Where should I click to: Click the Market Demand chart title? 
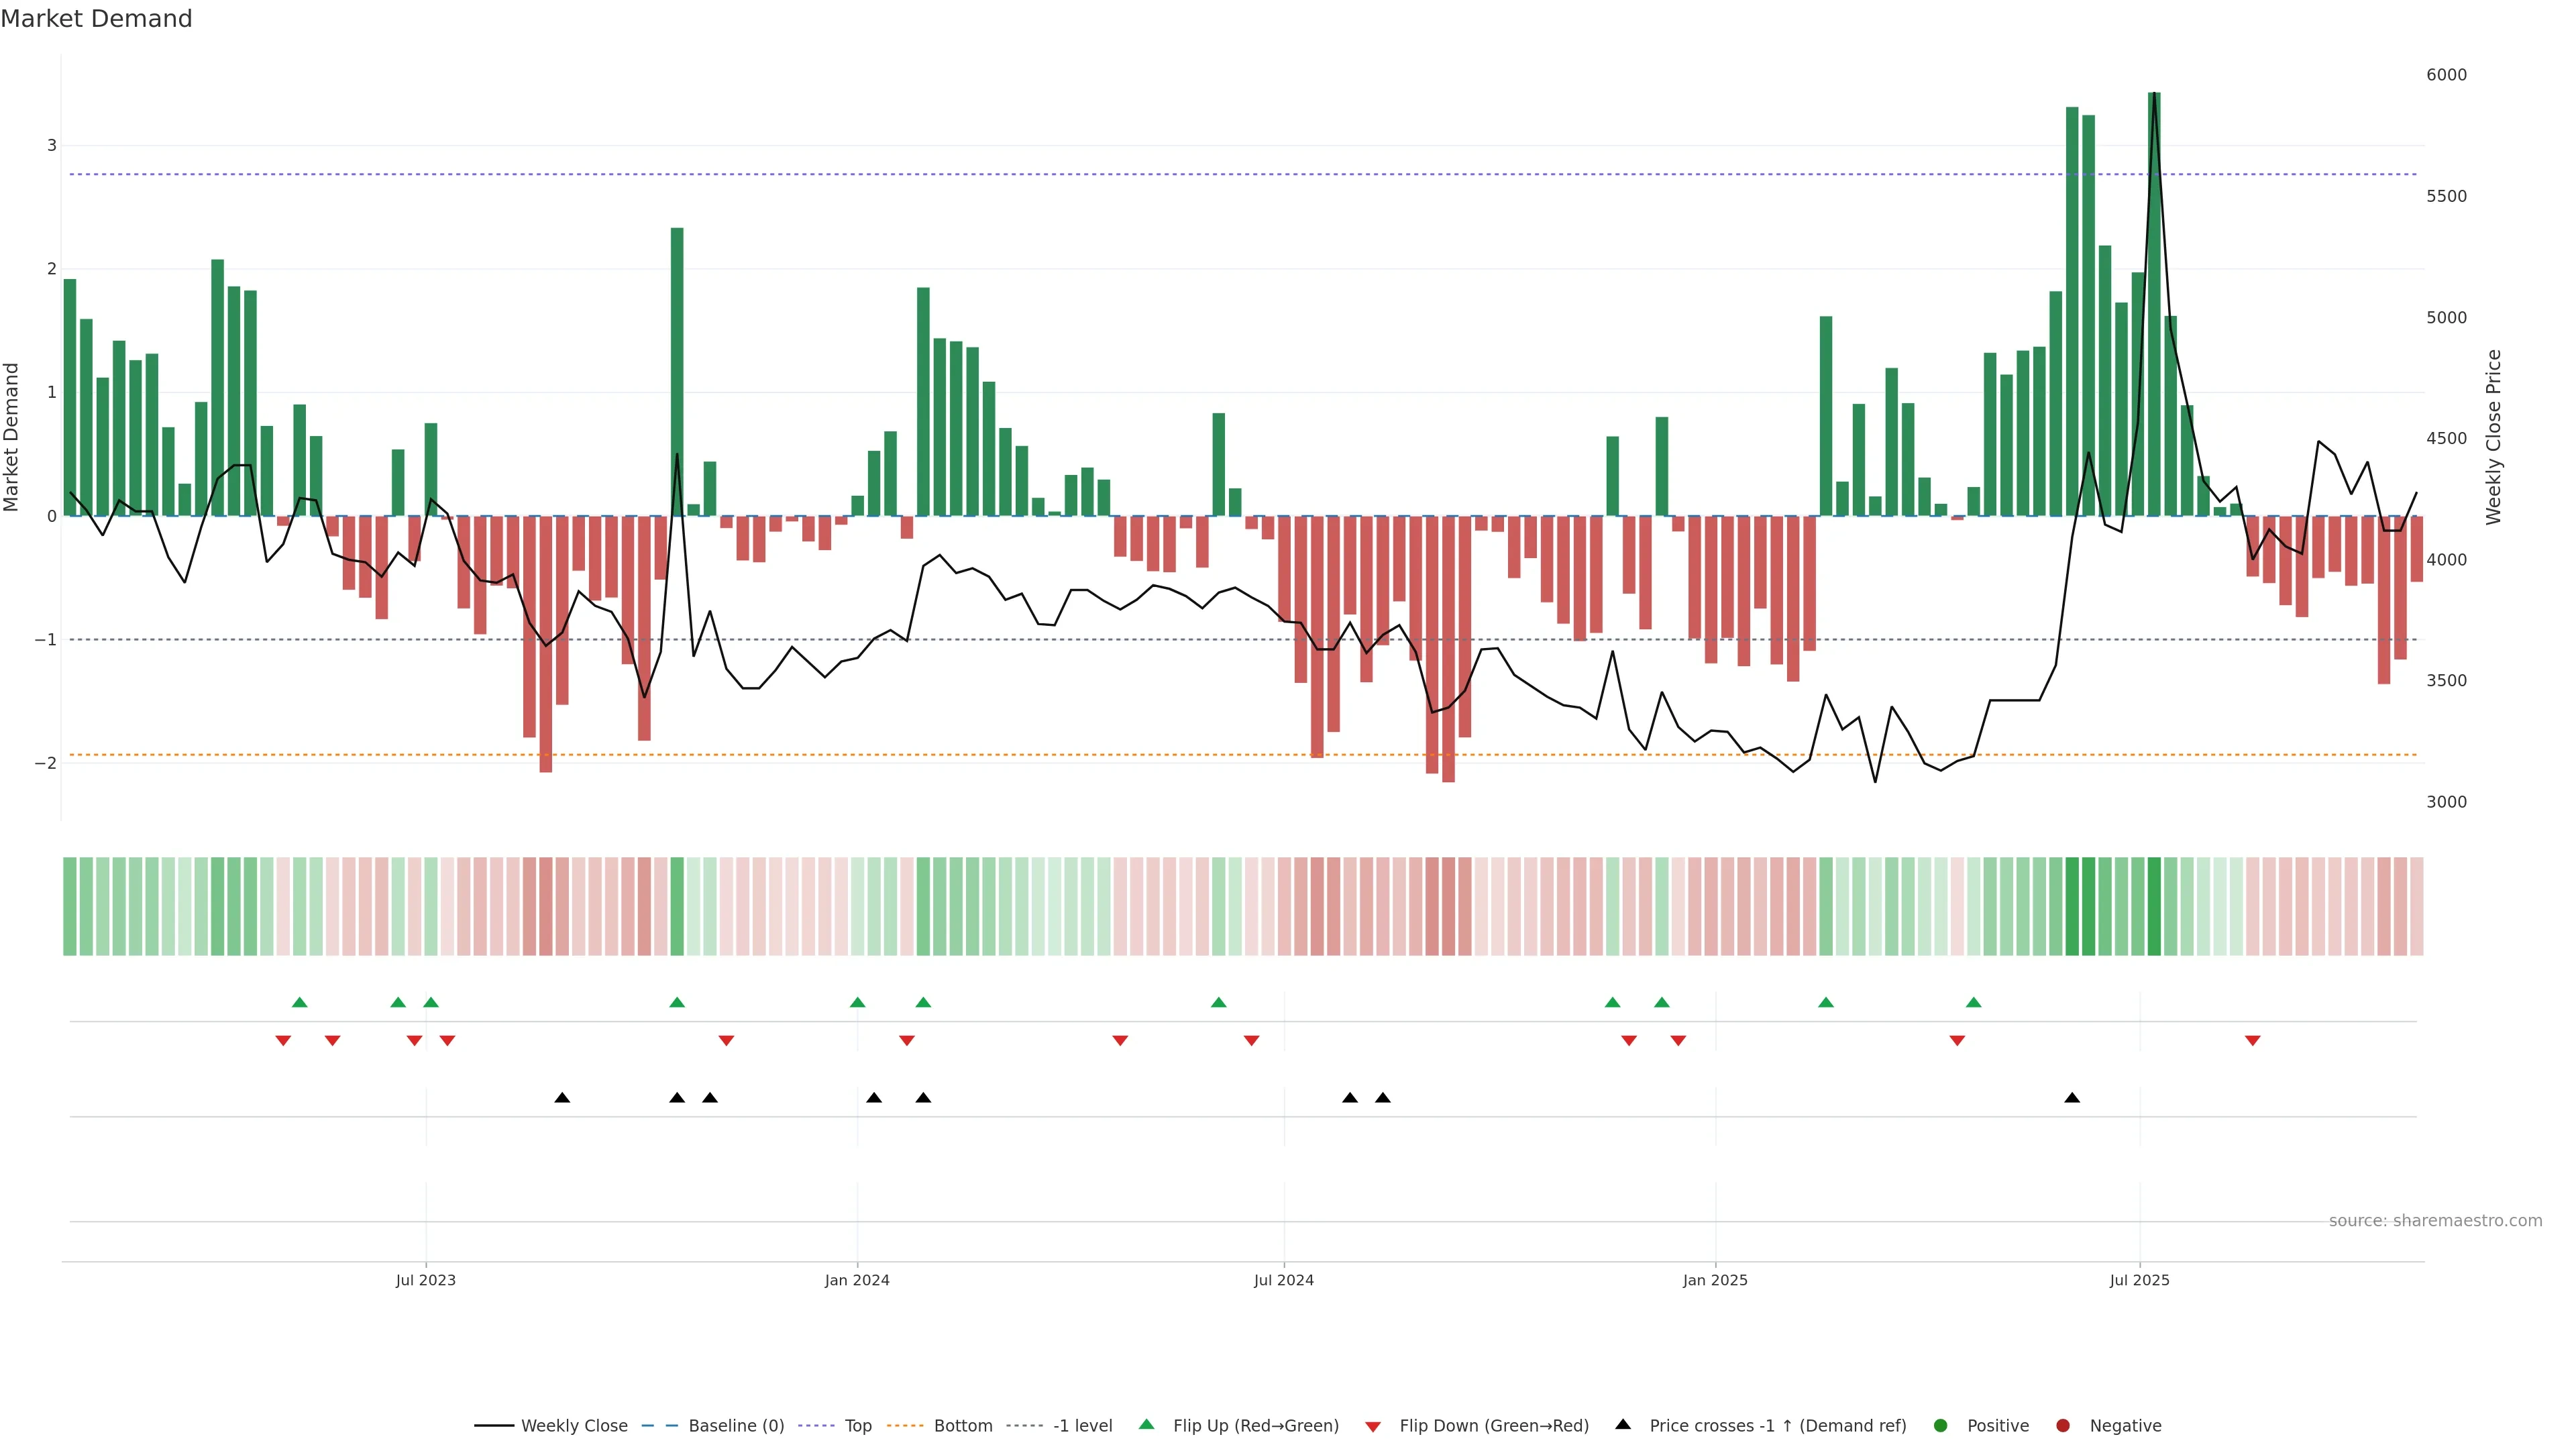point(96,19)
